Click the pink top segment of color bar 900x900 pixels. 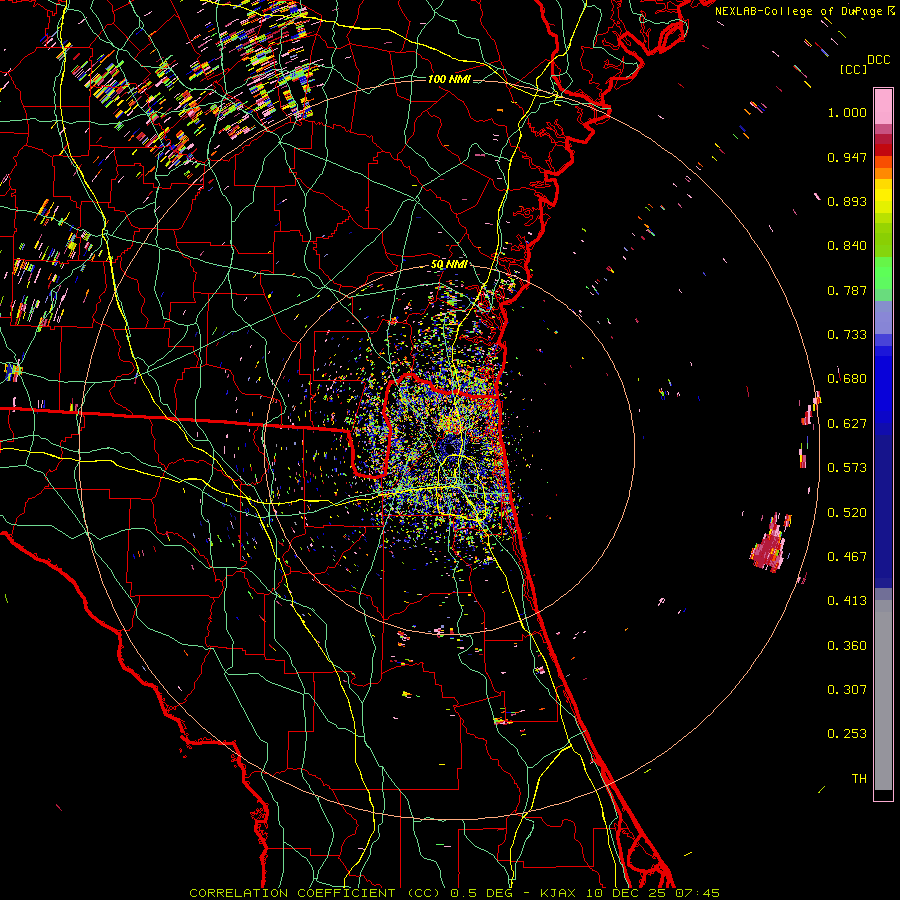click(883, 106)
